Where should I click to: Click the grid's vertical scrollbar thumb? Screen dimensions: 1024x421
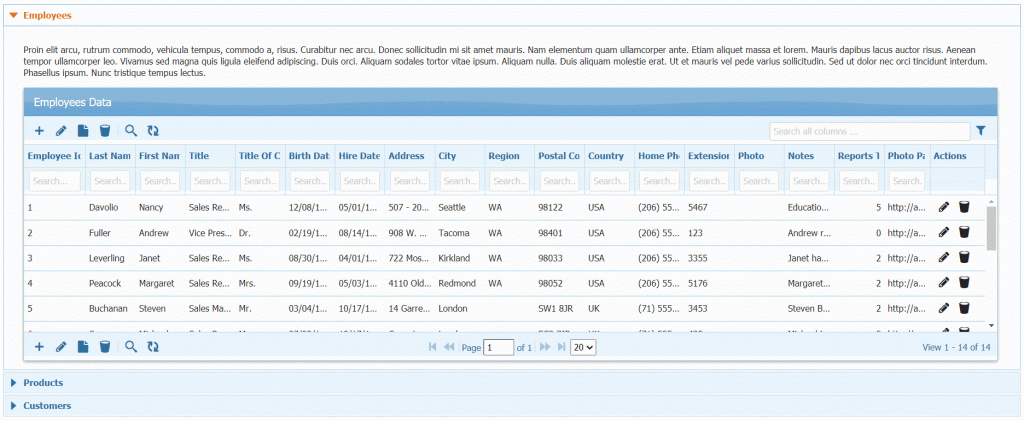pos(991,228)
